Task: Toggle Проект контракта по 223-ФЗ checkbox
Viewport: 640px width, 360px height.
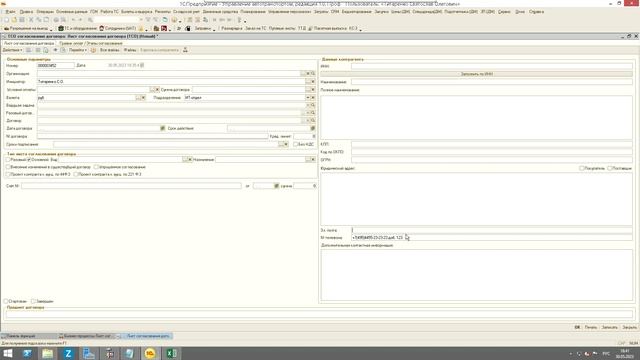Action: point(76,174)
